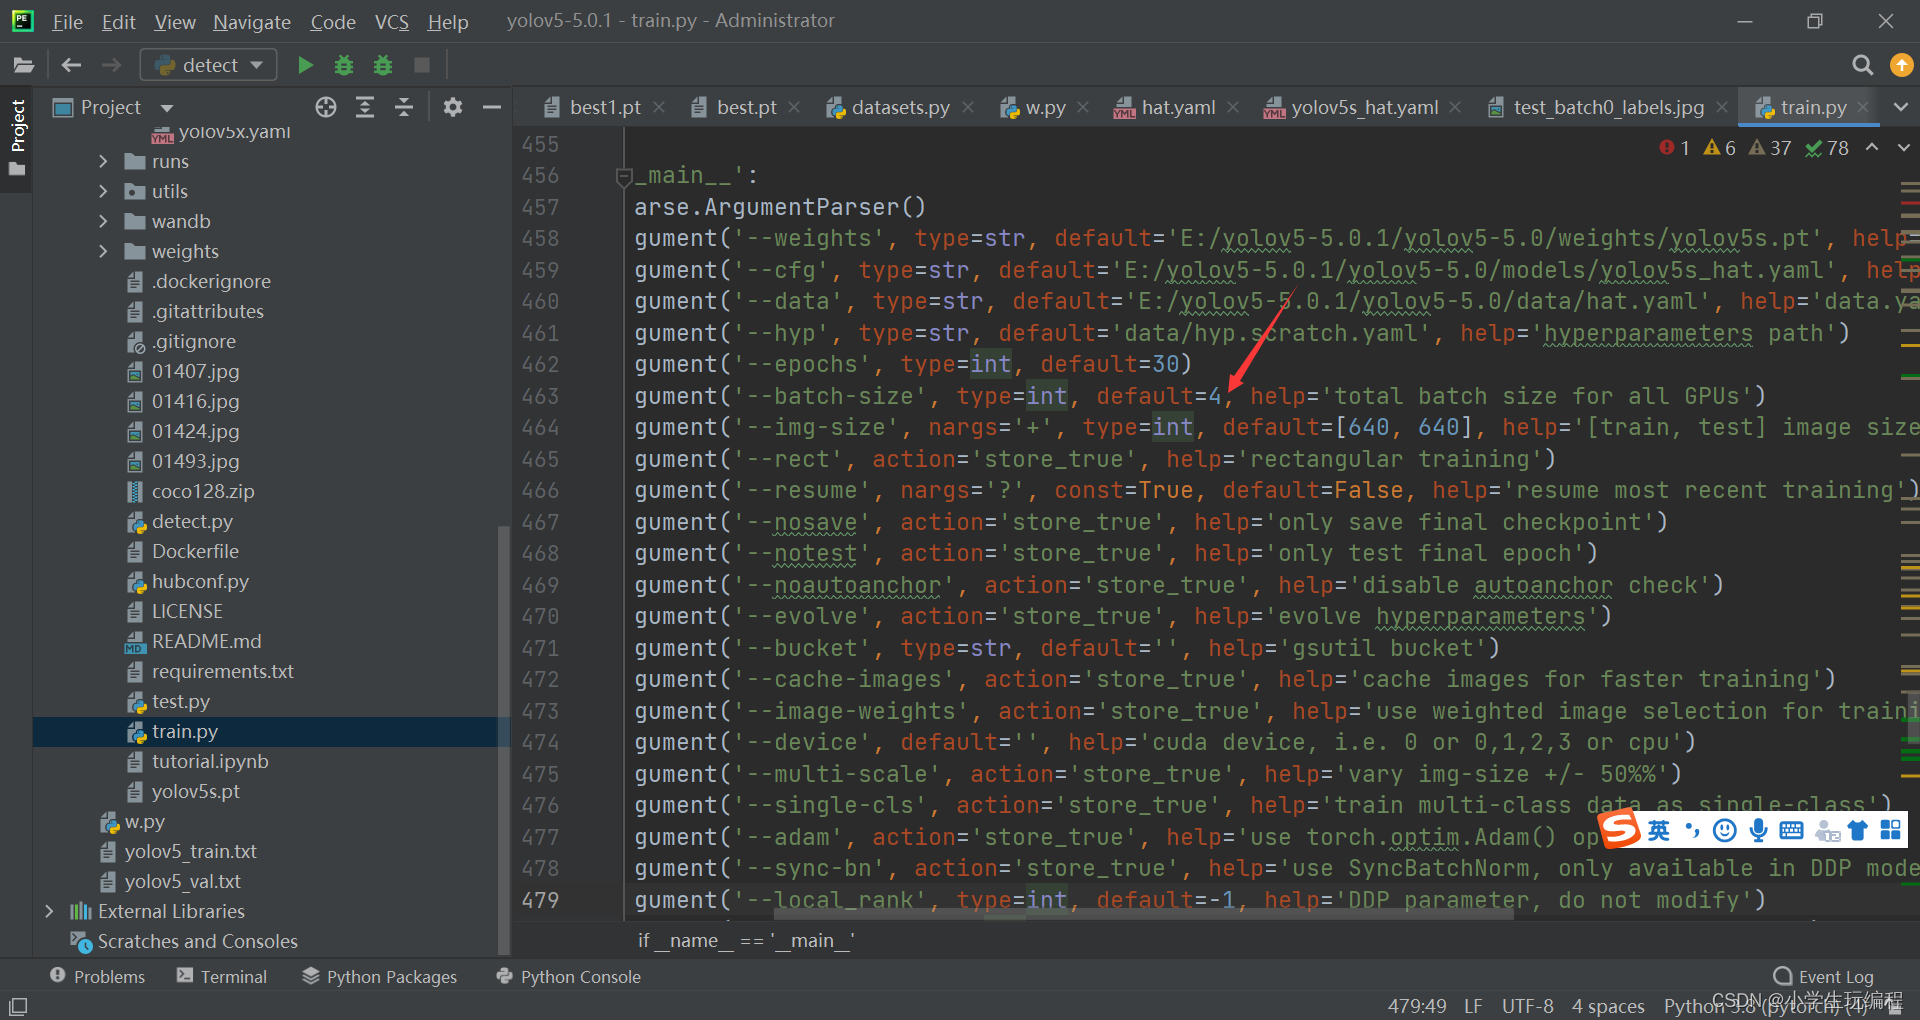Click the Open folder icon in toolbar
This screenshot has width=1920, height=1020.
23,65
